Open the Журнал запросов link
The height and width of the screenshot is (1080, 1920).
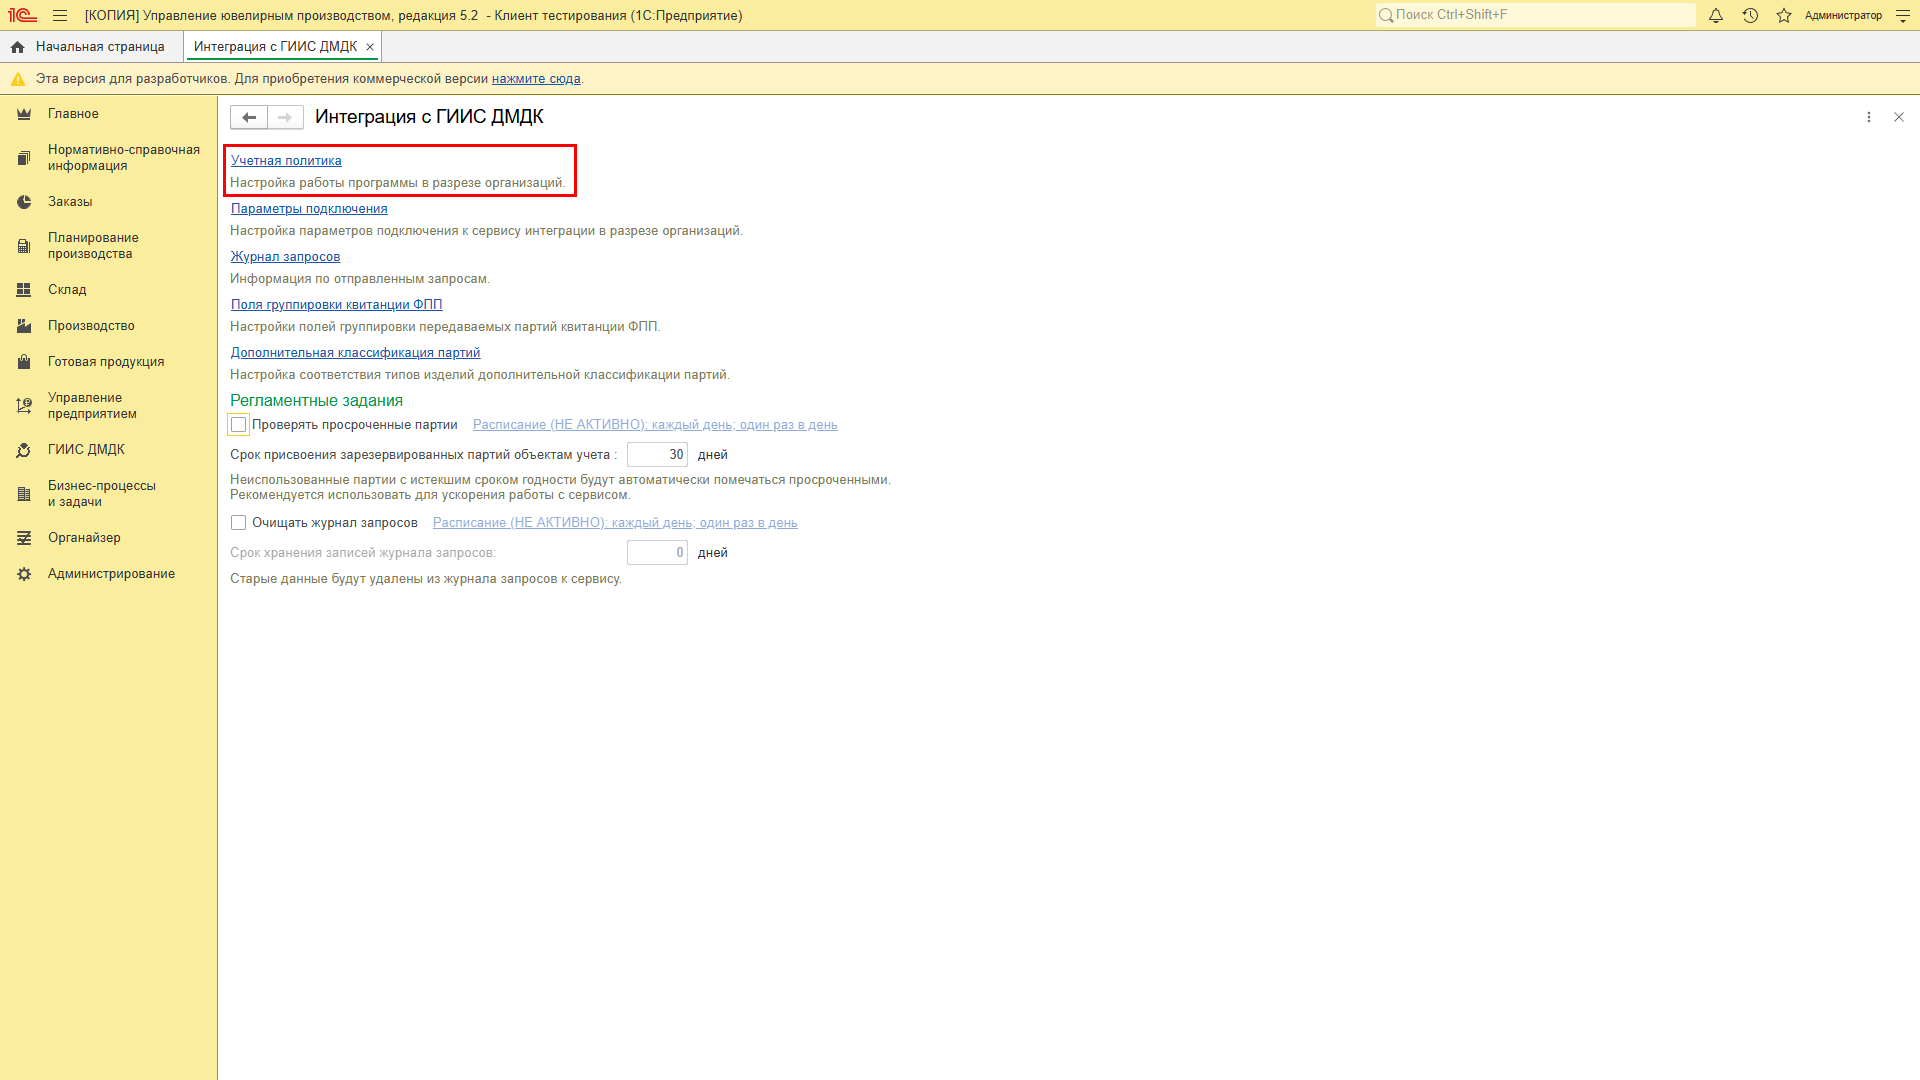point(285,257)
